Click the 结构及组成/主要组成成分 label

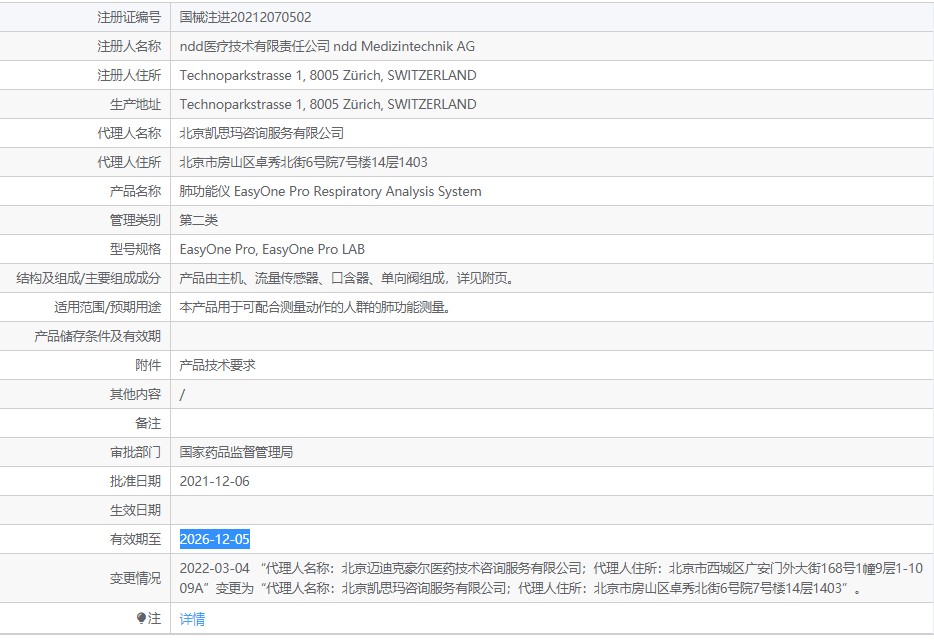89,278
